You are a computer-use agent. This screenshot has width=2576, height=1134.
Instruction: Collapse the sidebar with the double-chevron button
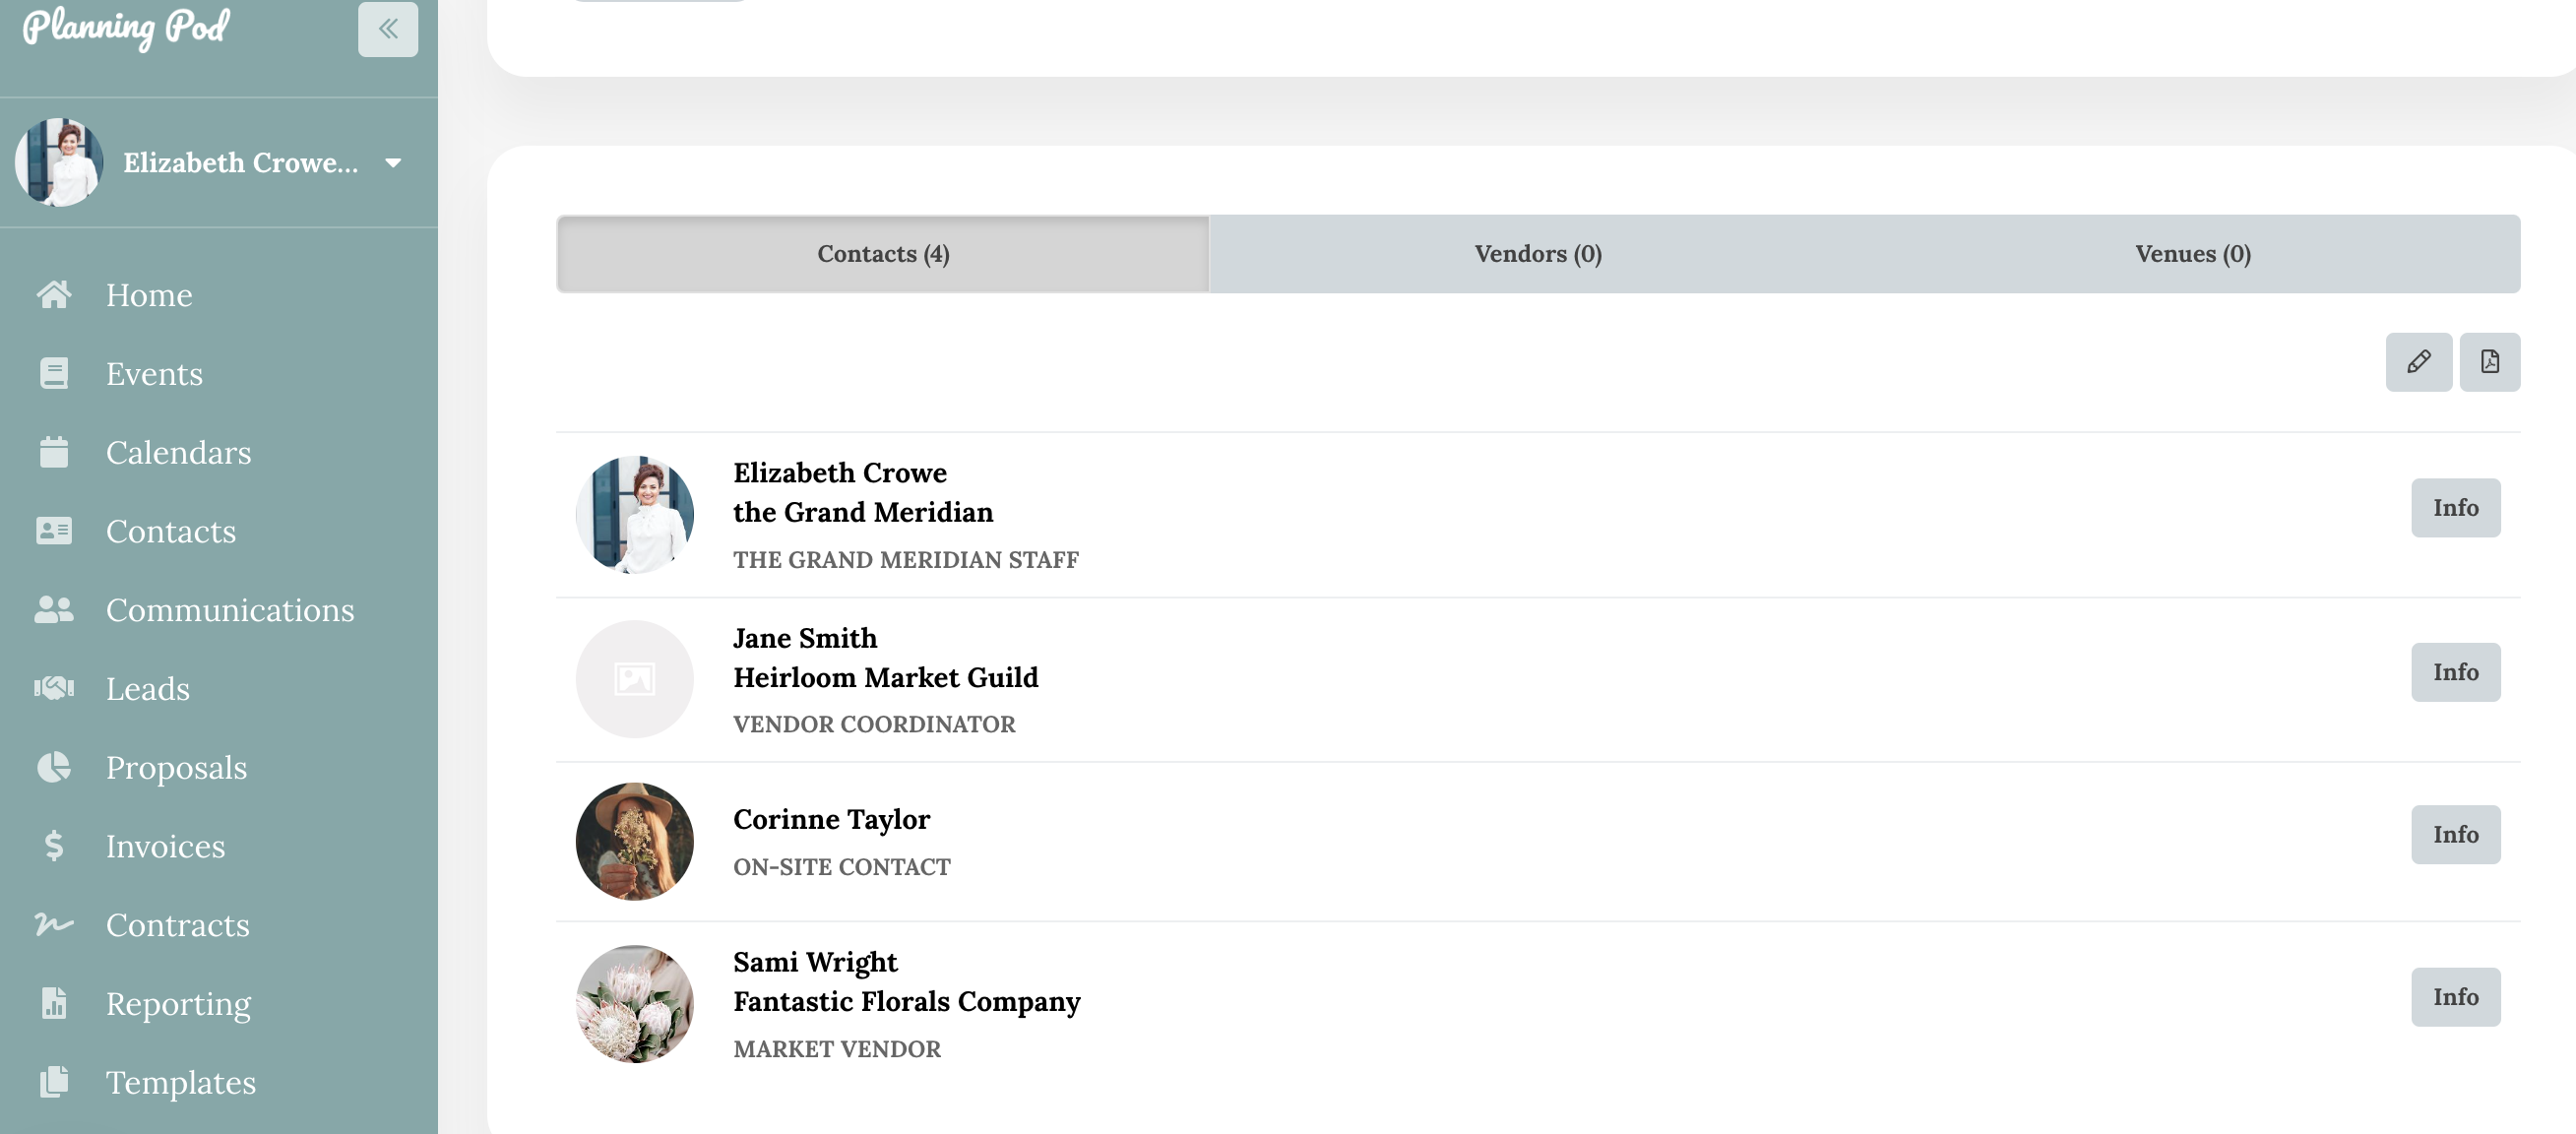(x=388, y=28)
